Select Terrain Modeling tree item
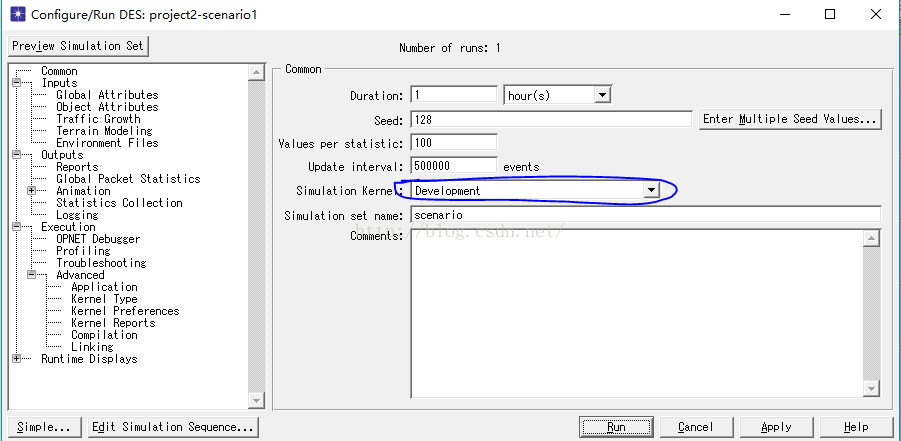This screenshot has height=441, width=901. click(104, 131)
